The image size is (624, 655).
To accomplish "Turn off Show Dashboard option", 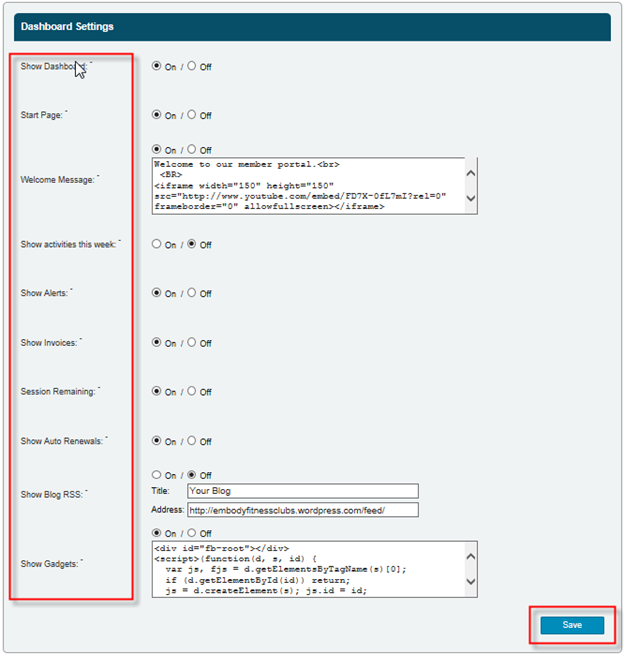I will click(192, 67).
